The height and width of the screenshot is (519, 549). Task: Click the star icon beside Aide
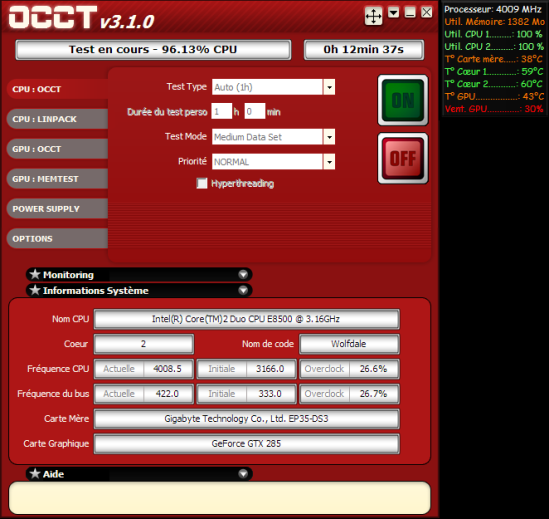pos(35,473)
